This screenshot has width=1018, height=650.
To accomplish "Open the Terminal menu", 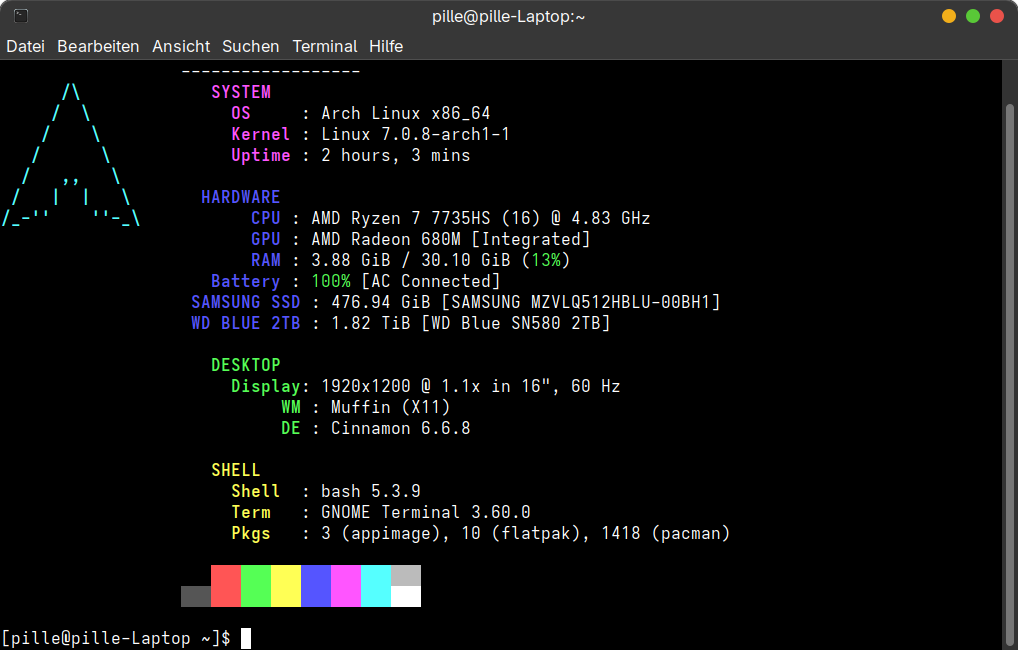I will pos(325,46).
